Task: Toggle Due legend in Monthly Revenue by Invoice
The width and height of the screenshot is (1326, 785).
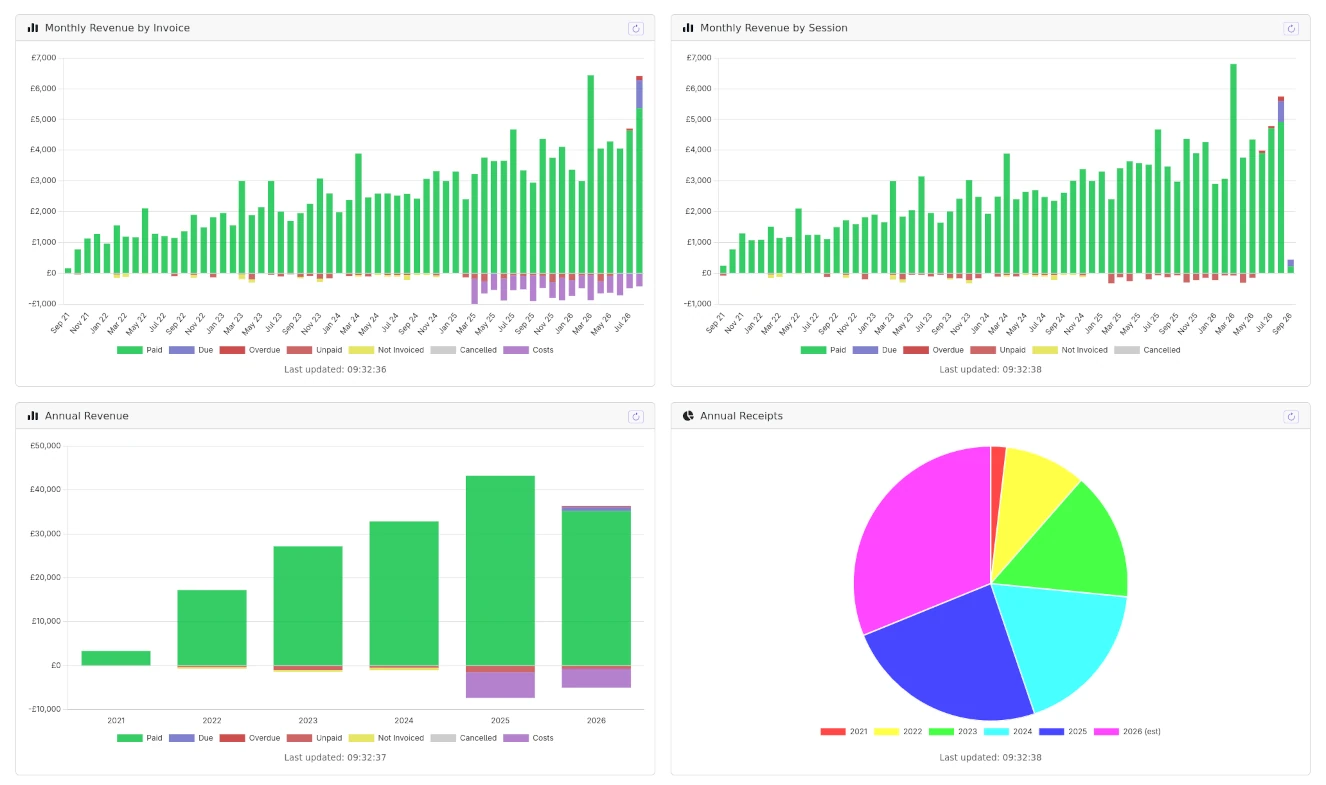Action: click(x=191, y=350)
